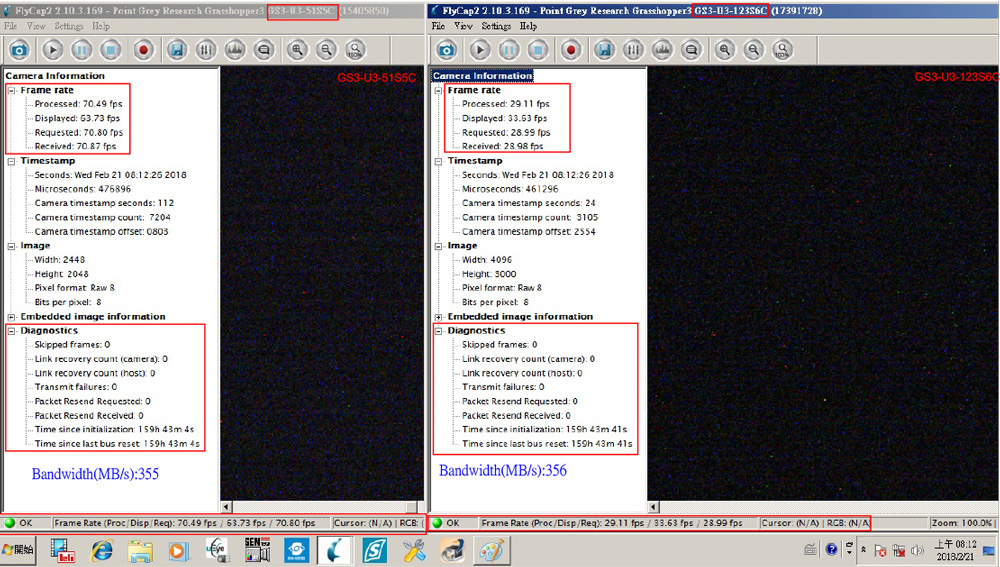
Task: Click the camera icon in left GS3-U3-51S5C window
Action: pyautogui.click(x=19, y=49)
